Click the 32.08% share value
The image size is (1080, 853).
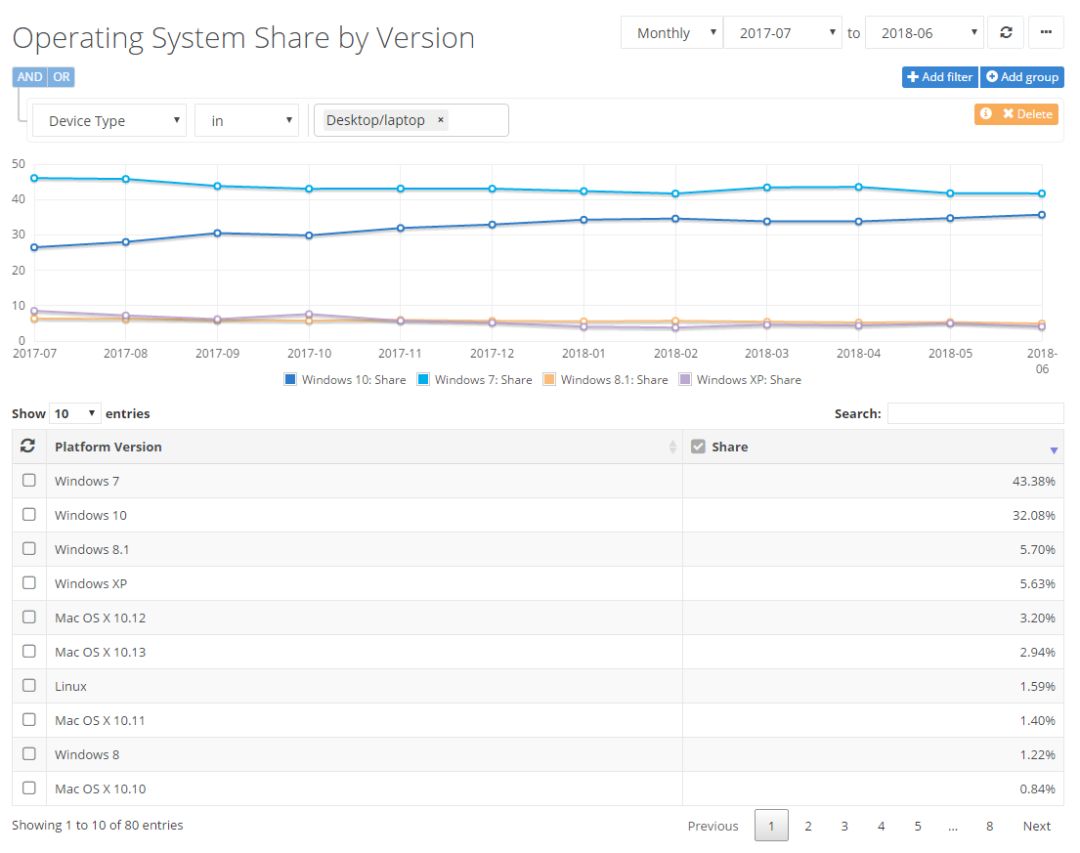1033,515
